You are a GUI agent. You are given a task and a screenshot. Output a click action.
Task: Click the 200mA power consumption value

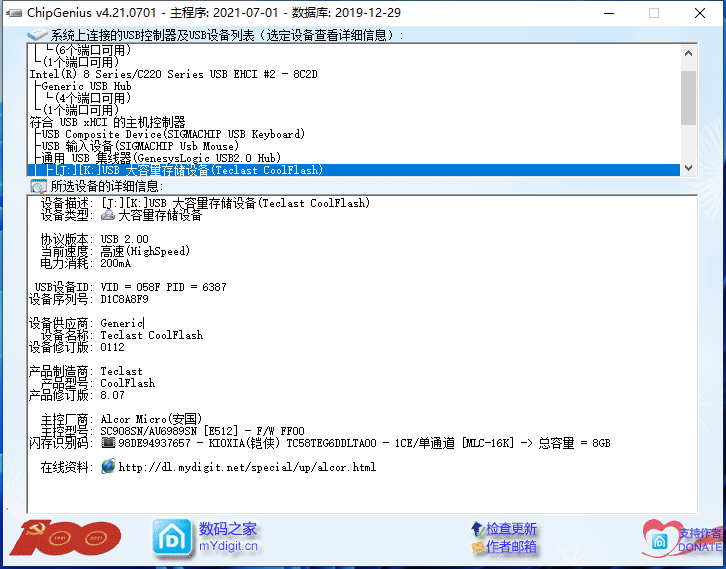[116, 263]
